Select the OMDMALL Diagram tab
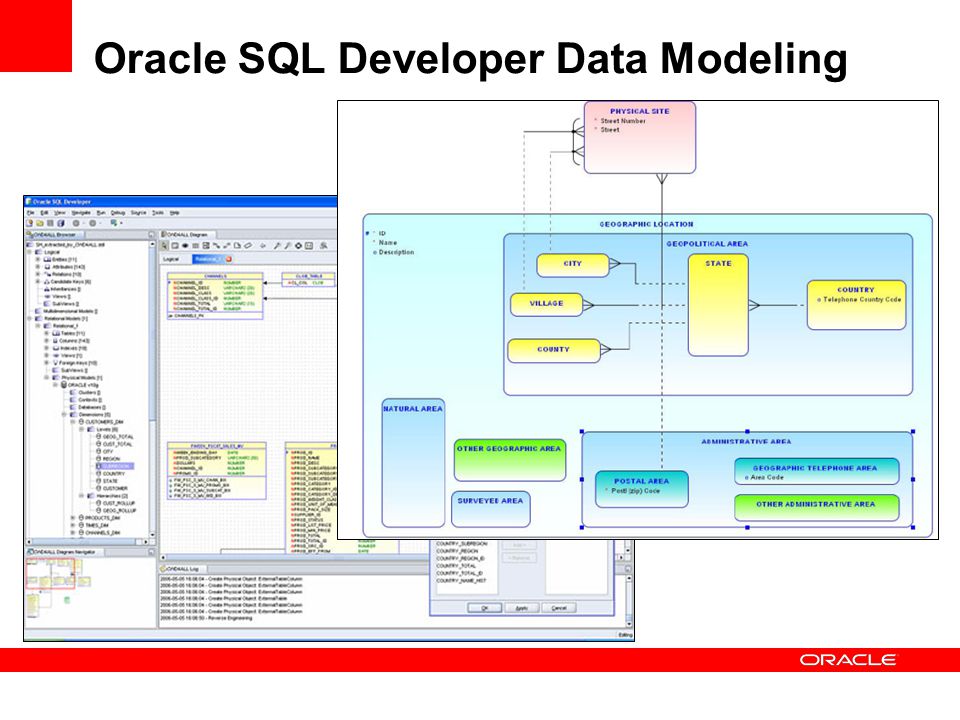This screenshot has height=720, width=960. pyautogui.click(x=187, y=234)
